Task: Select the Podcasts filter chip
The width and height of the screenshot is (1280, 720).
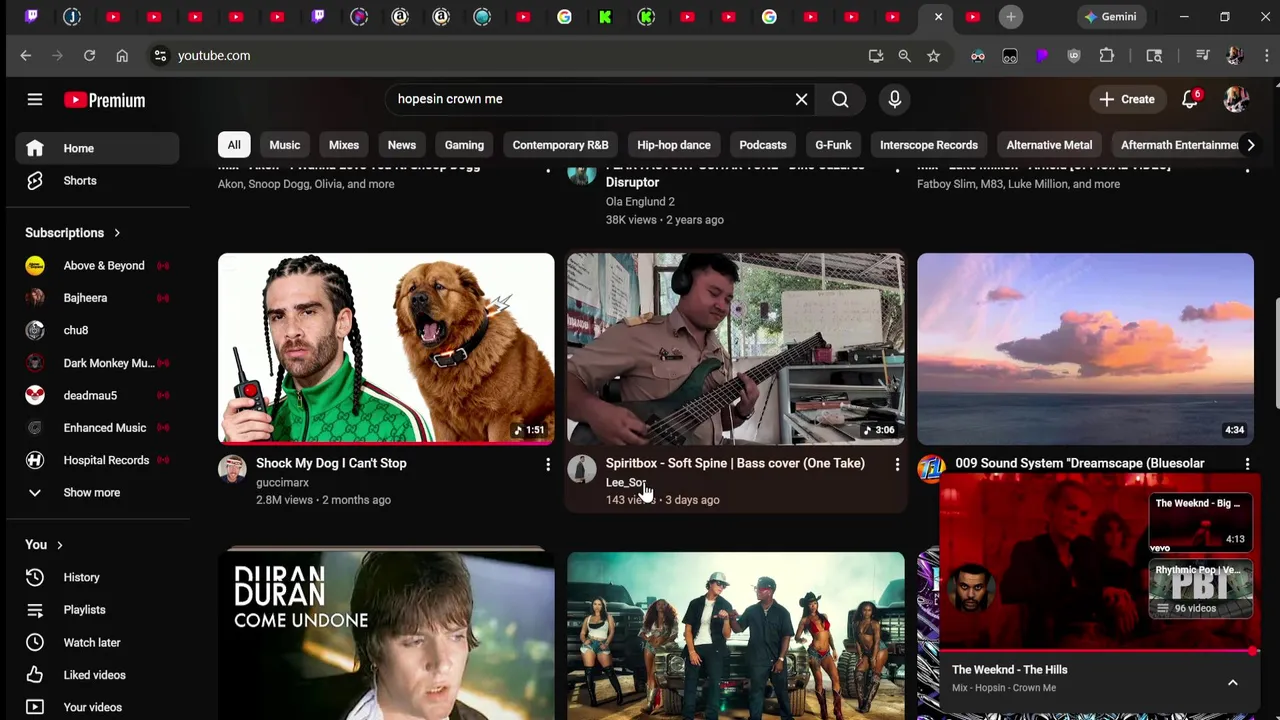Action: pos(763,145)
